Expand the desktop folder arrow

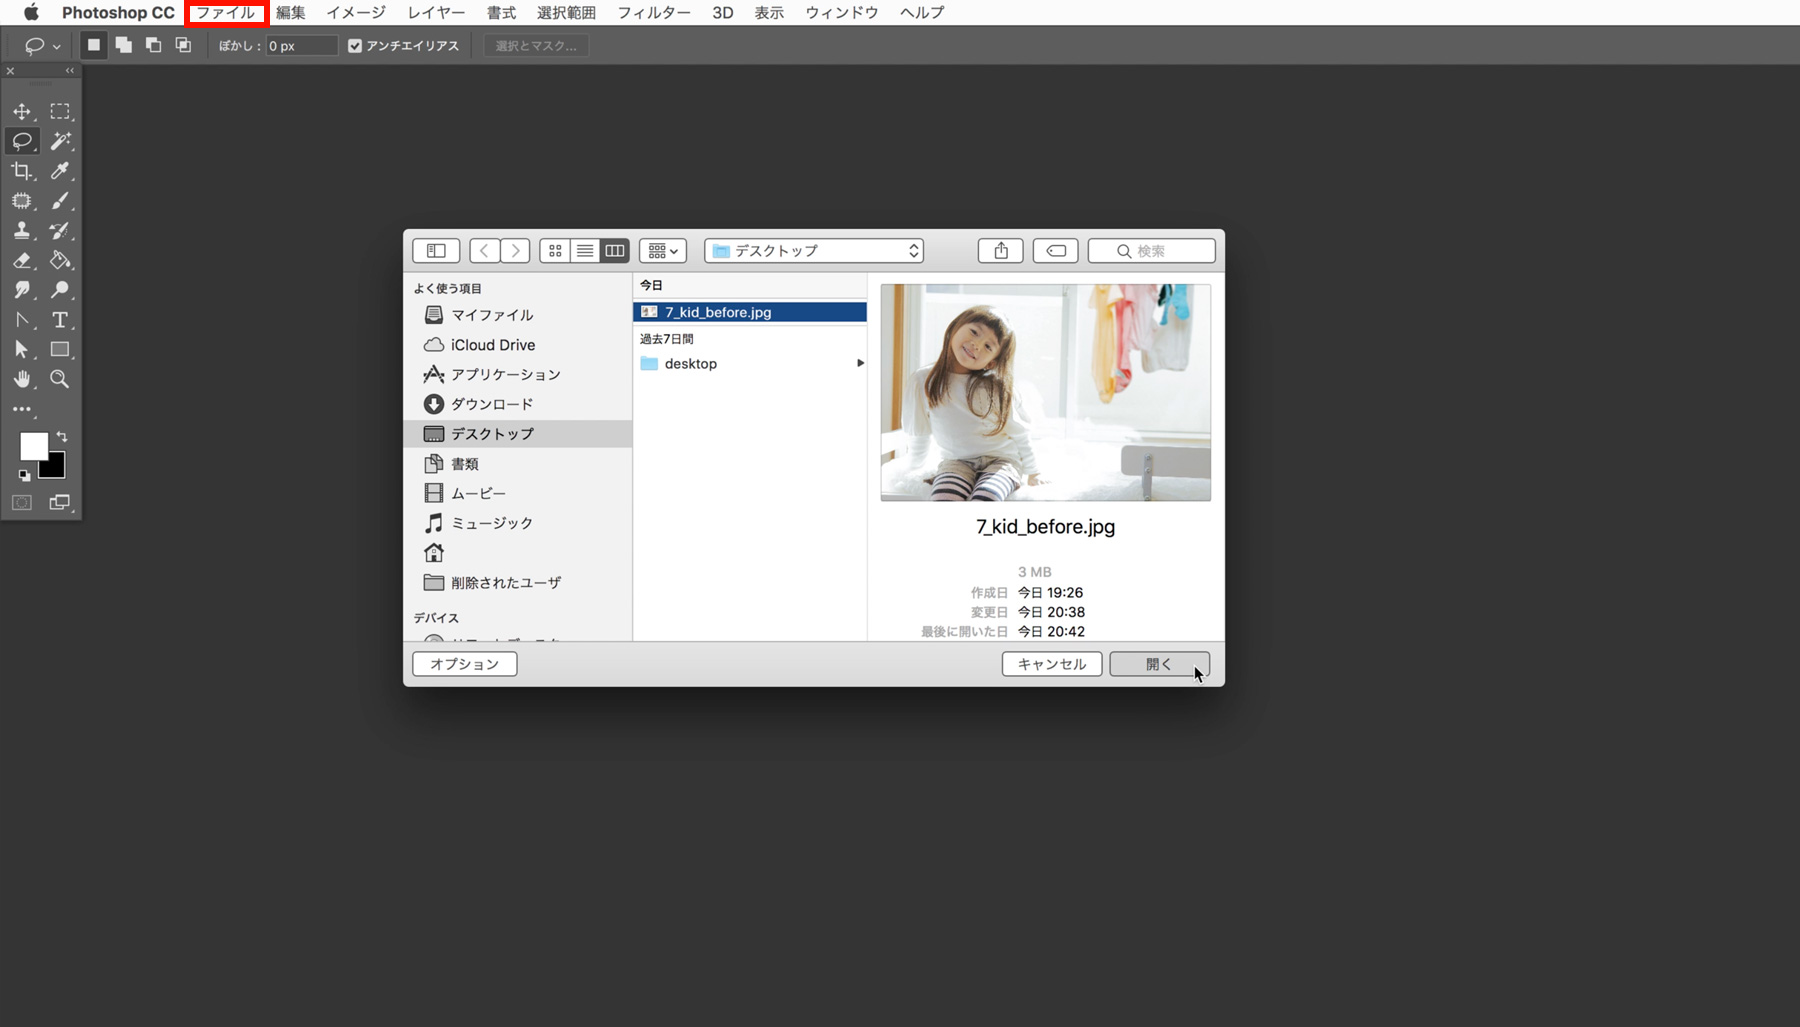pyautogui.click(x=860, y=363)
